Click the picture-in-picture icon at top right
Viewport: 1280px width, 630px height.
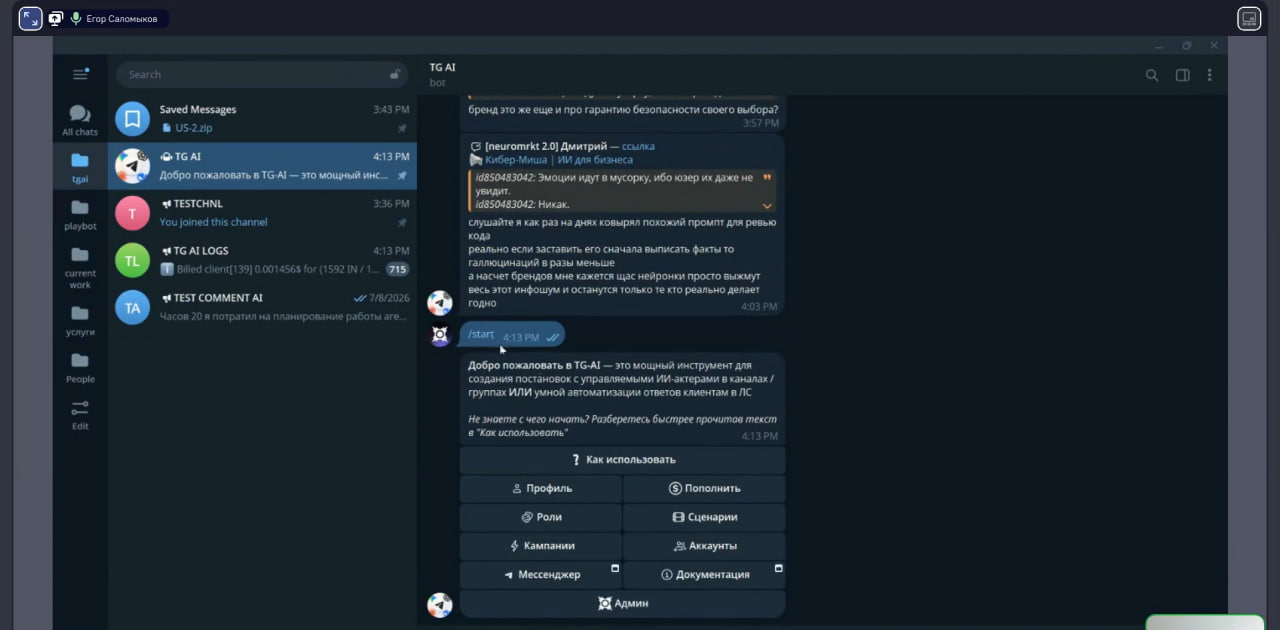tap(1248, 18)
